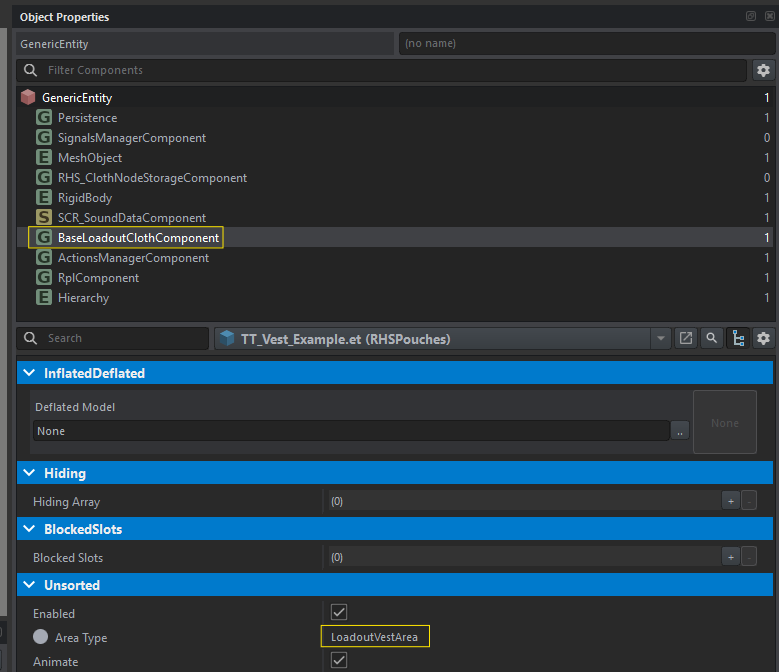
Task: Collapse the InflatedDeflated section
Action: 28,373
